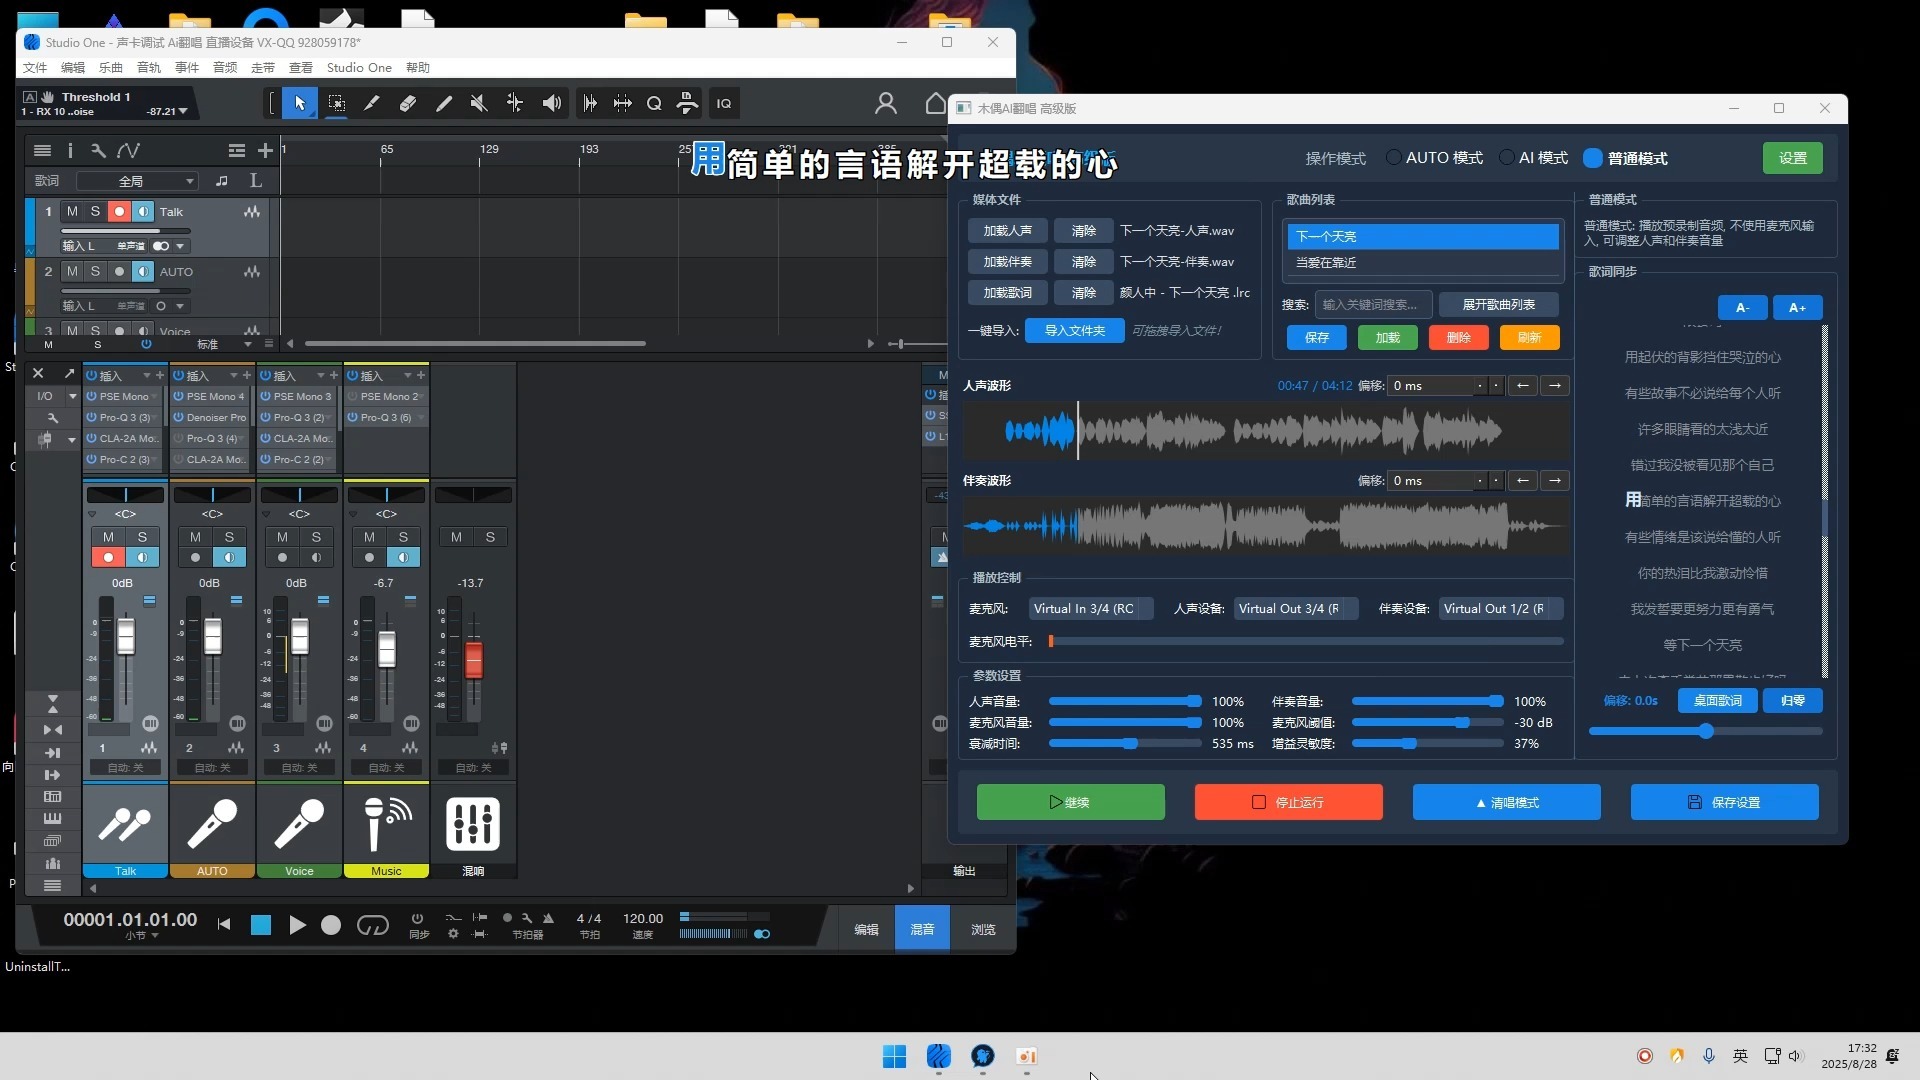Stop playback in Studio One transport

point(261,925)
